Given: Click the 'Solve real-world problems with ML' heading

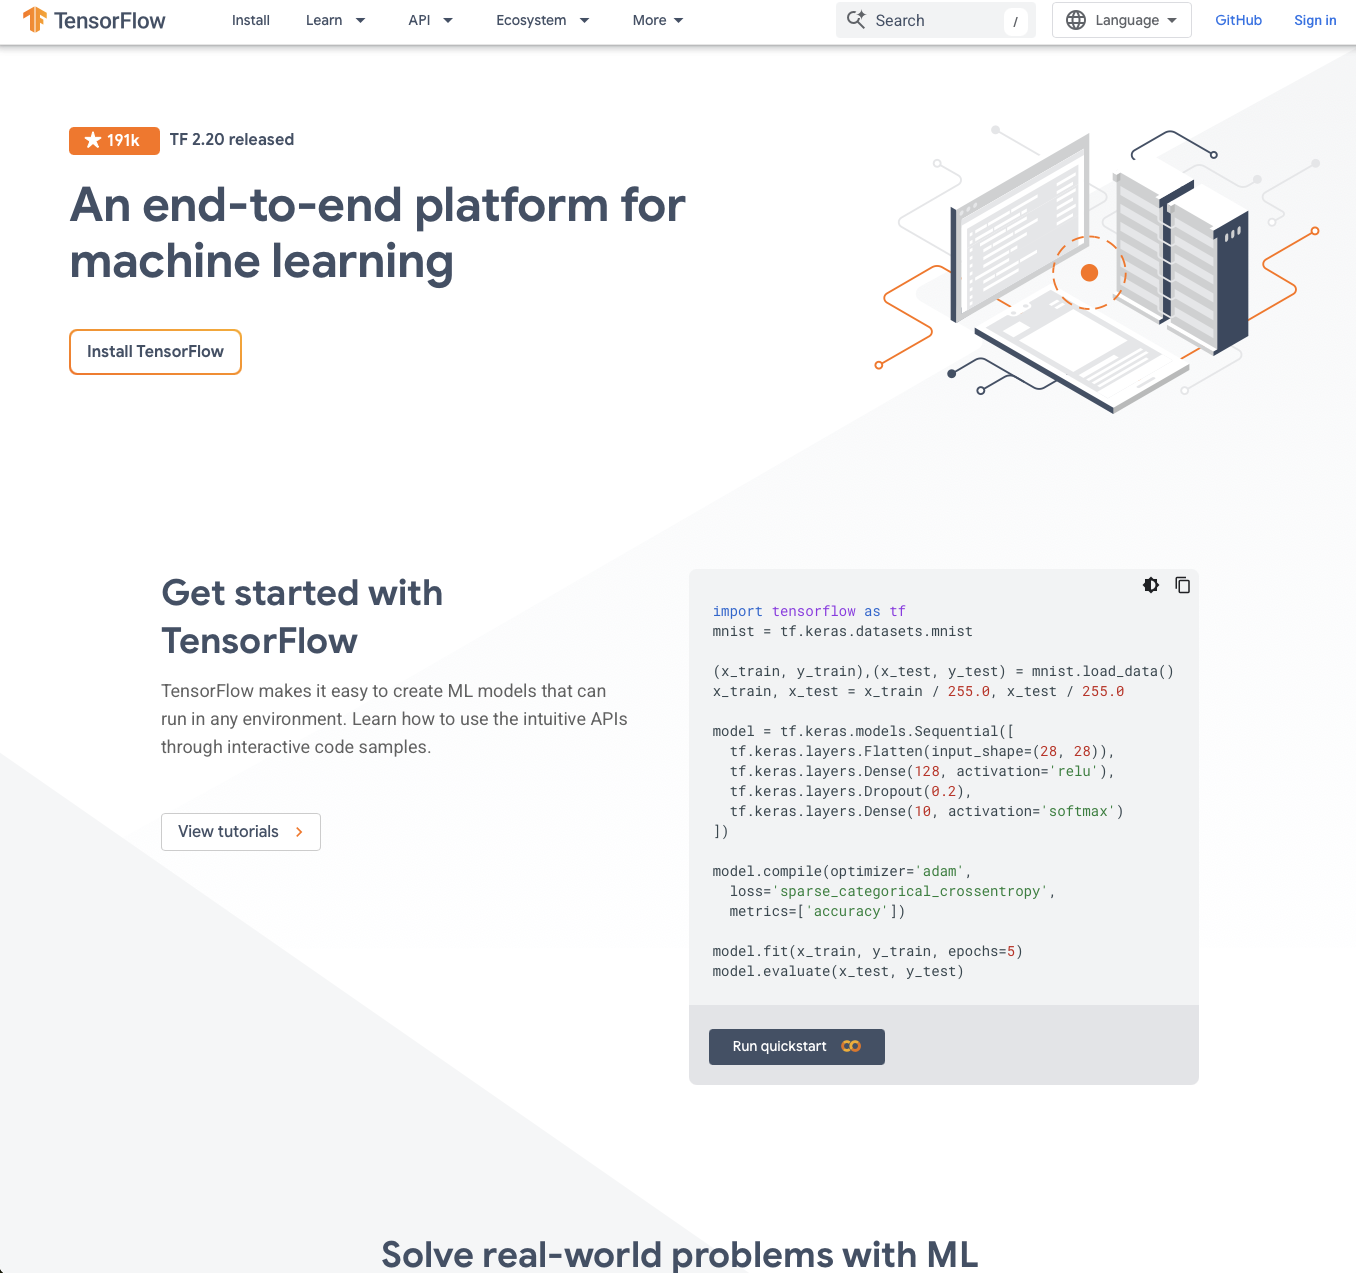Looking at the screenshot, I should tap(680, 1254).
